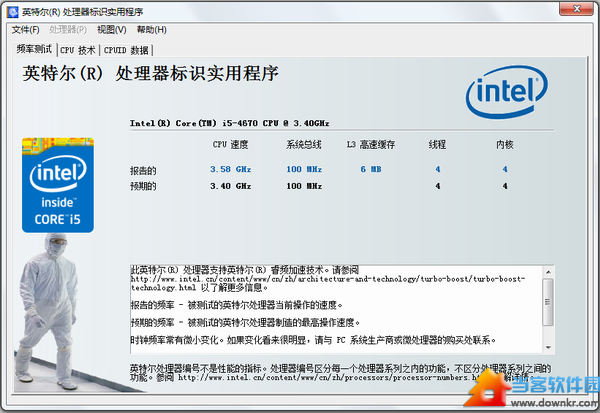
Task: Click the large Intel logo
Action: 506,91
